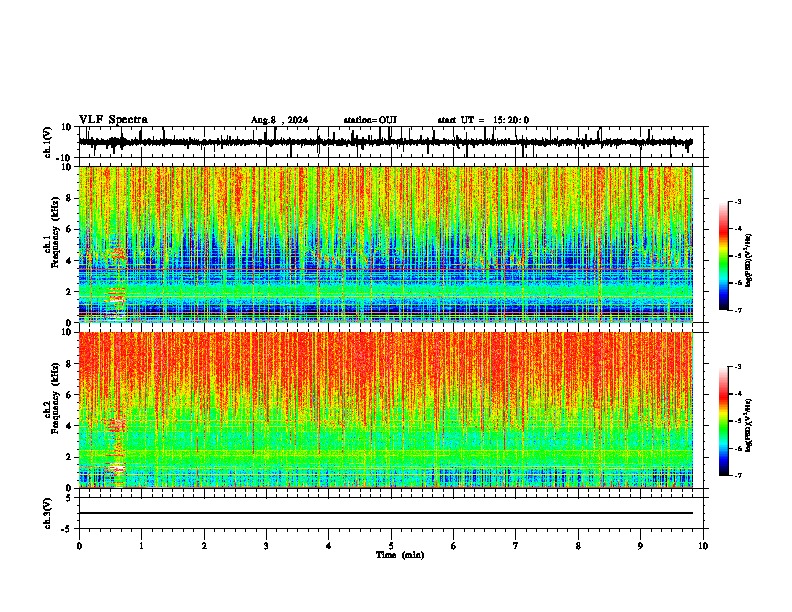The height and width of the screenshot is (612, 792).
Task: Click the ch.3 flat voltage line plot
Action: click(386, 513)
